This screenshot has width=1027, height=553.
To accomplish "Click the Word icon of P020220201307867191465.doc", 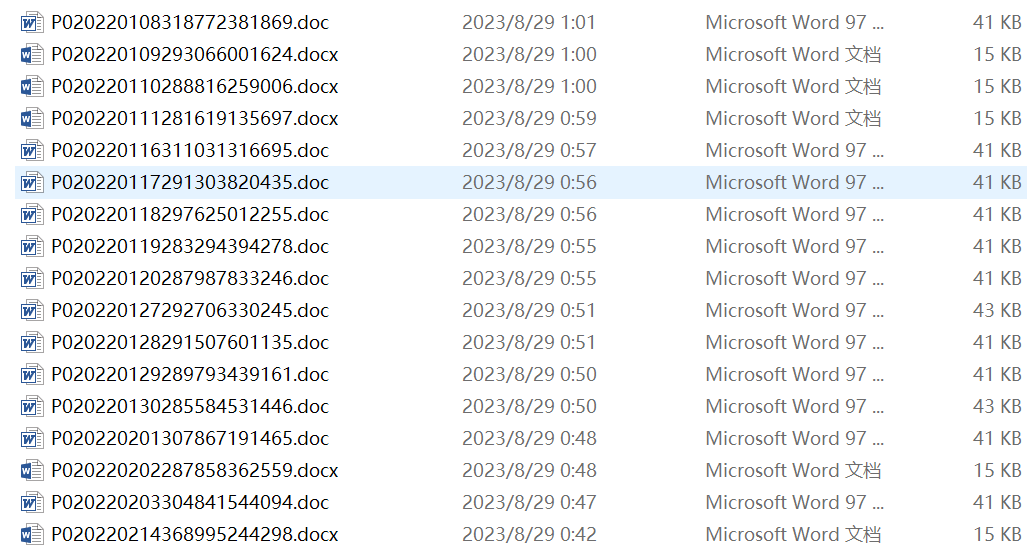I will (x=32, y=438).
